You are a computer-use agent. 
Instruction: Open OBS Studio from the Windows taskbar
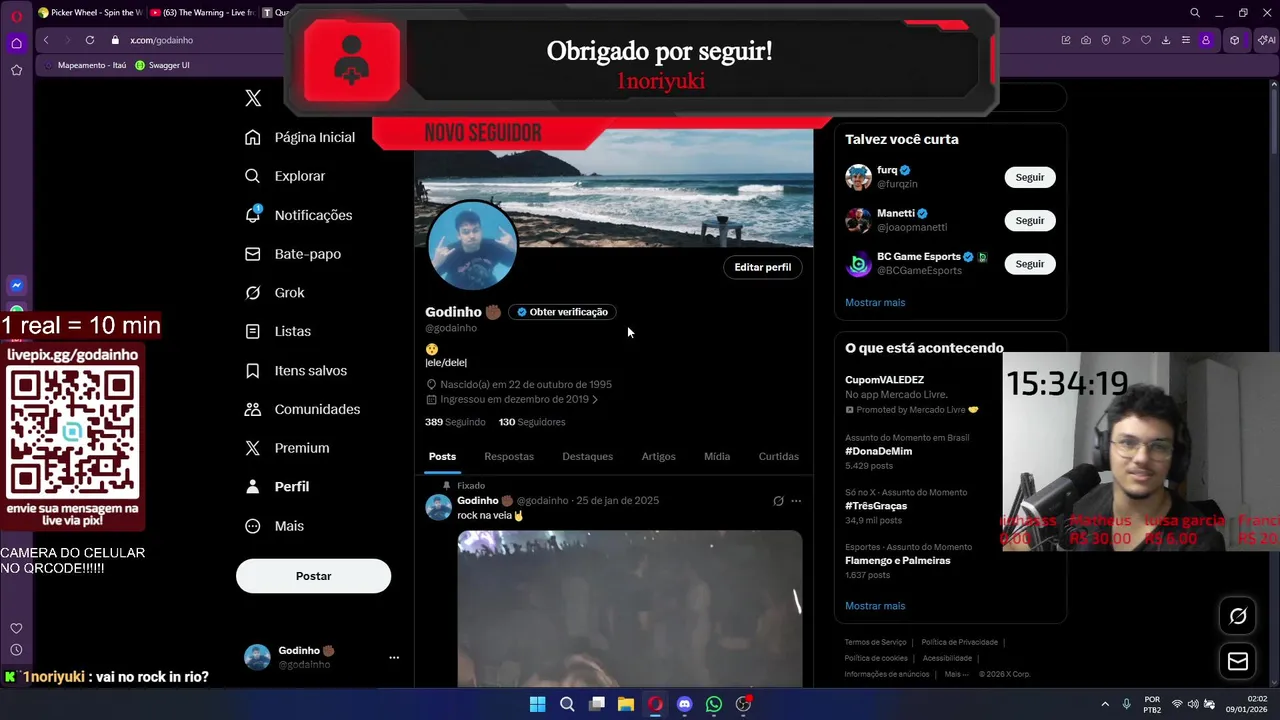coord(743,704)
